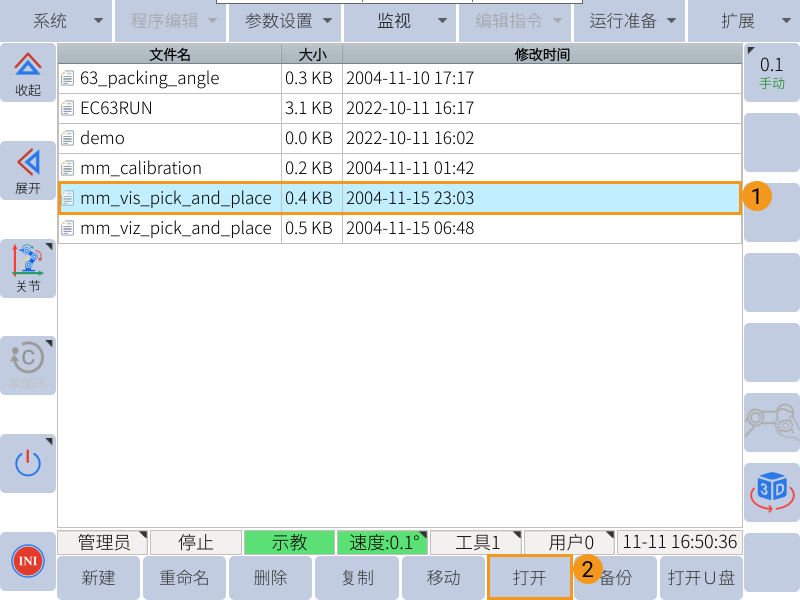The height and width of the screenshot is (600, 800).
Task: Expand dropdown arrow next to 扩展
Action: (x=786, y=21)
